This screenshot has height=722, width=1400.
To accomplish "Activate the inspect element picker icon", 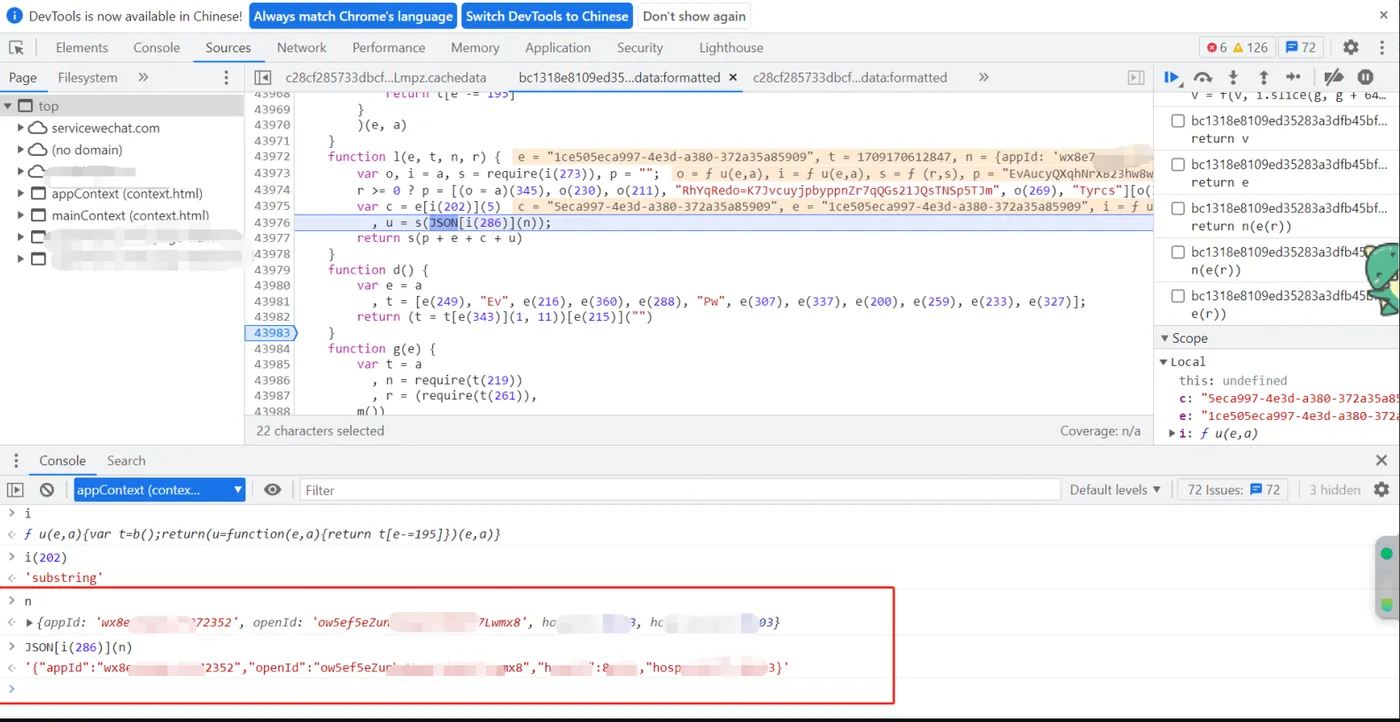I will pyautogui.click(x=16, y=47).
